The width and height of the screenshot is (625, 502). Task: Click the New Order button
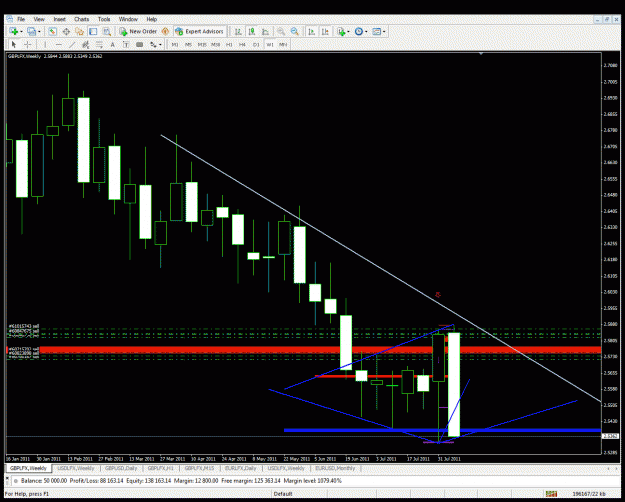[138, 31]
